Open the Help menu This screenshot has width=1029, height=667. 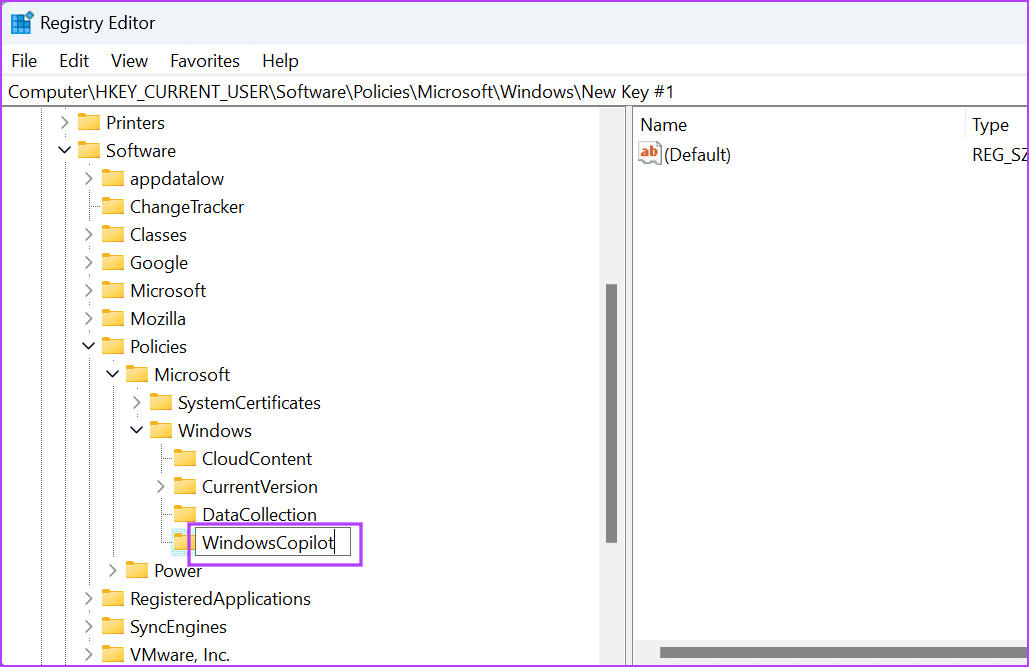pos(280,61)
